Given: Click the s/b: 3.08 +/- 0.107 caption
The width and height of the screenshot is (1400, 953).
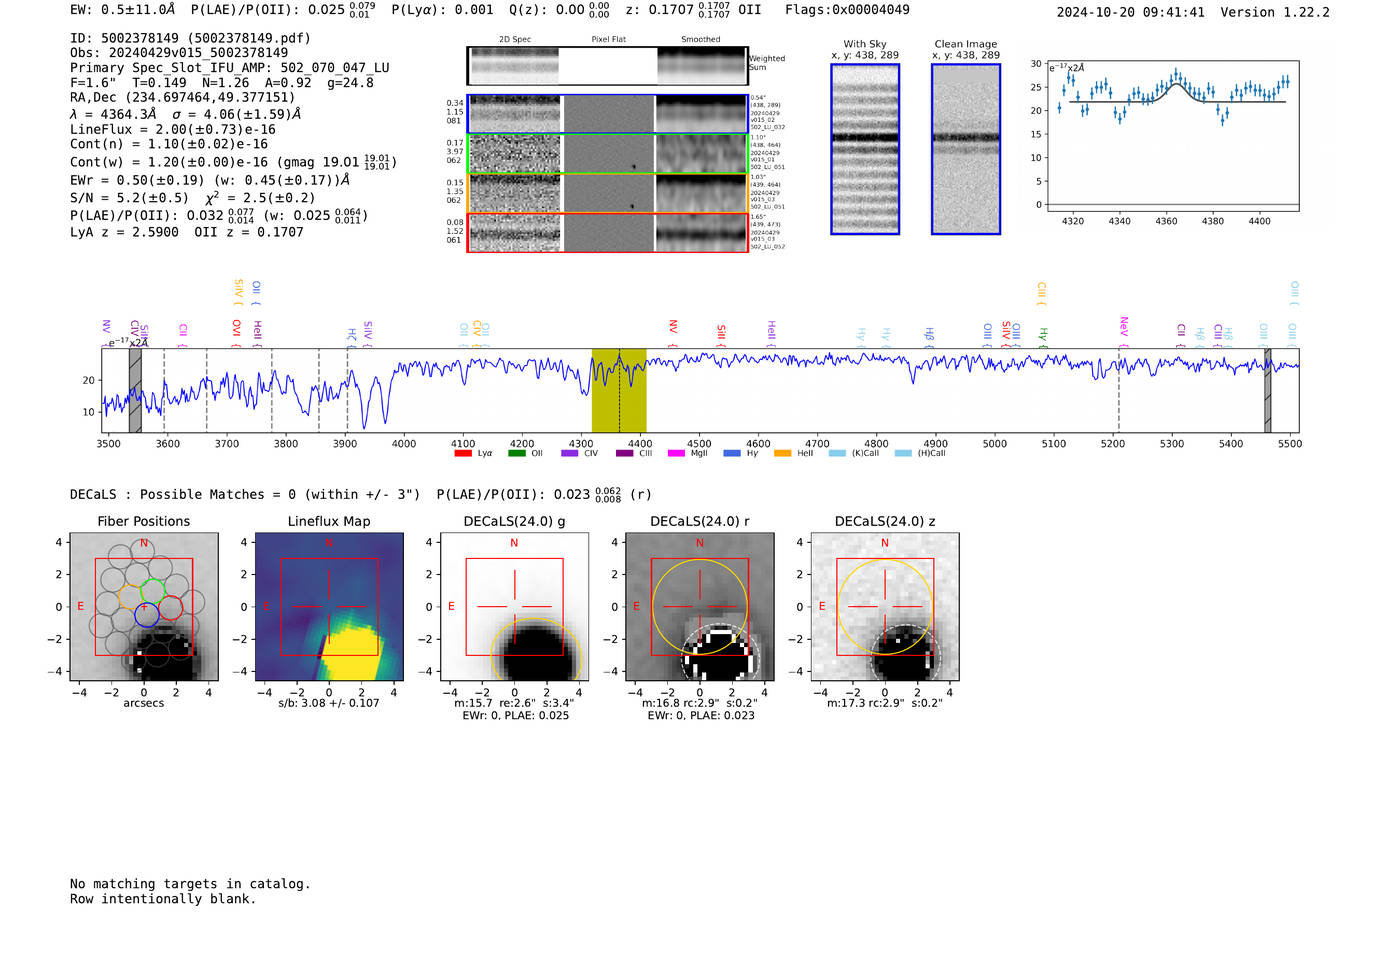Looking at the screenshot, I should click(329, 703).
